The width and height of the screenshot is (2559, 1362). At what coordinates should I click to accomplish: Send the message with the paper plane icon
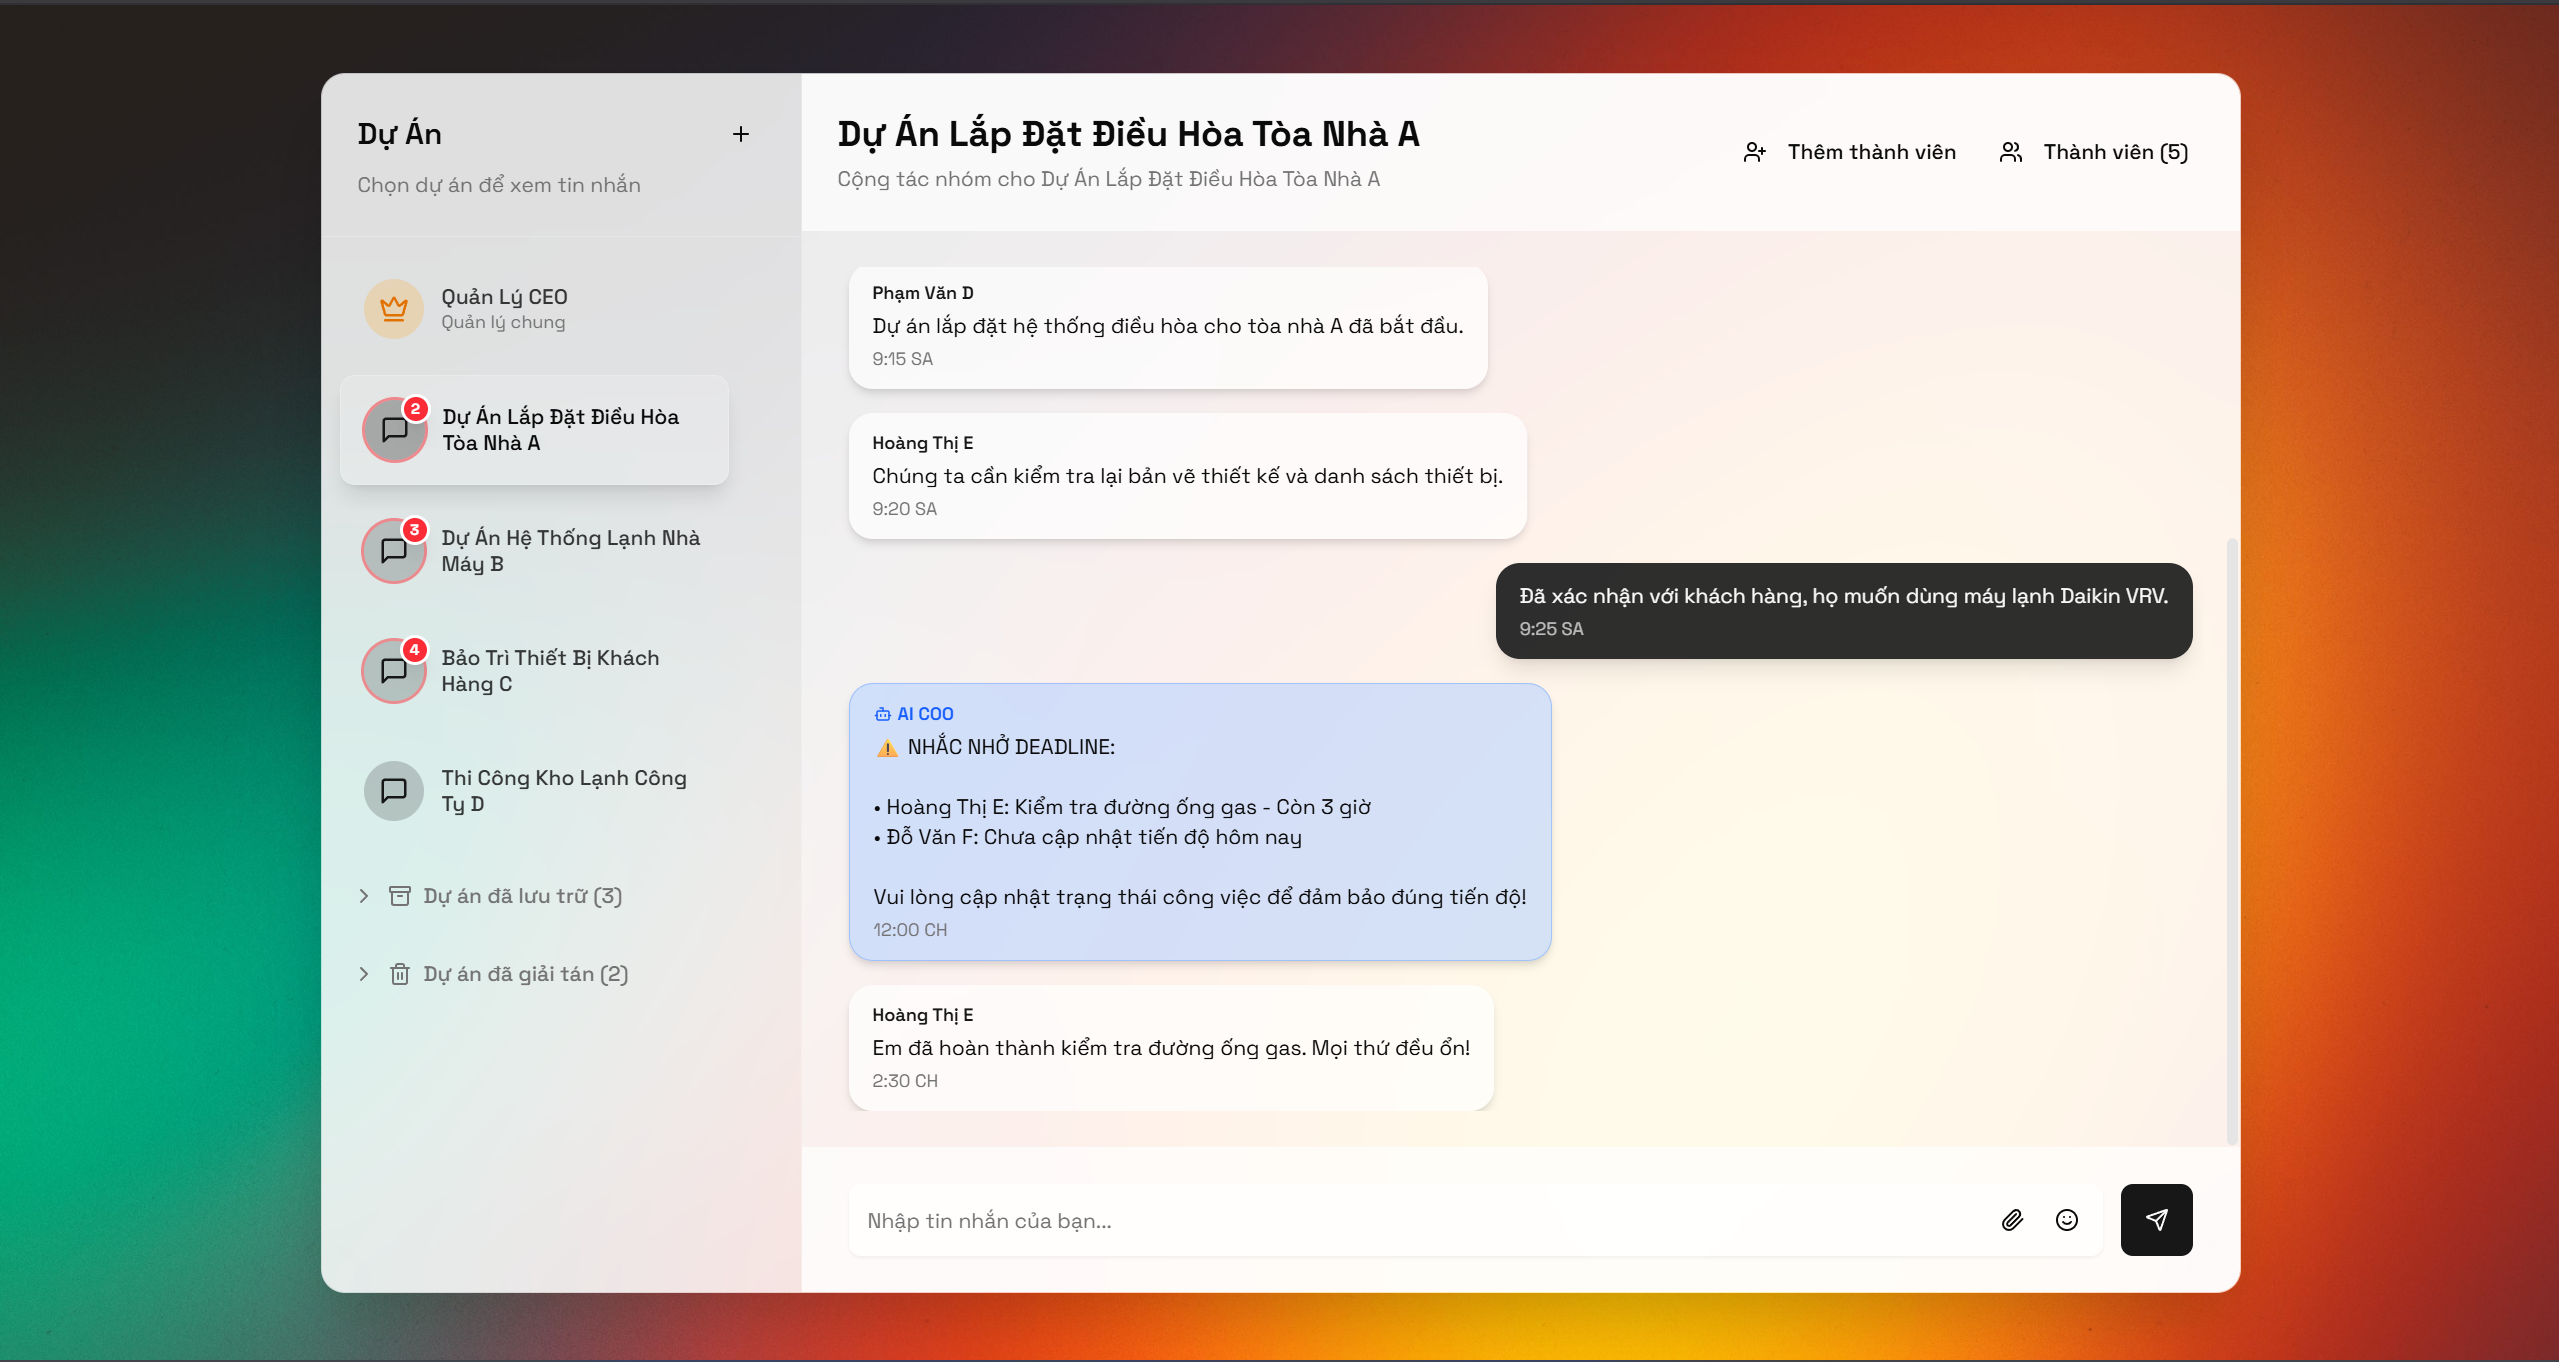click(2156, 1220)
